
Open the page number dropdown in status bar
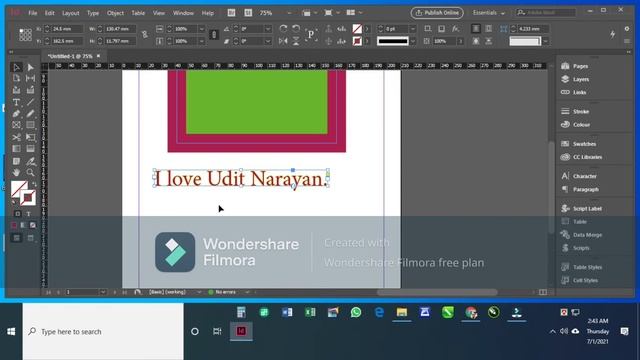tap(103, 292)
